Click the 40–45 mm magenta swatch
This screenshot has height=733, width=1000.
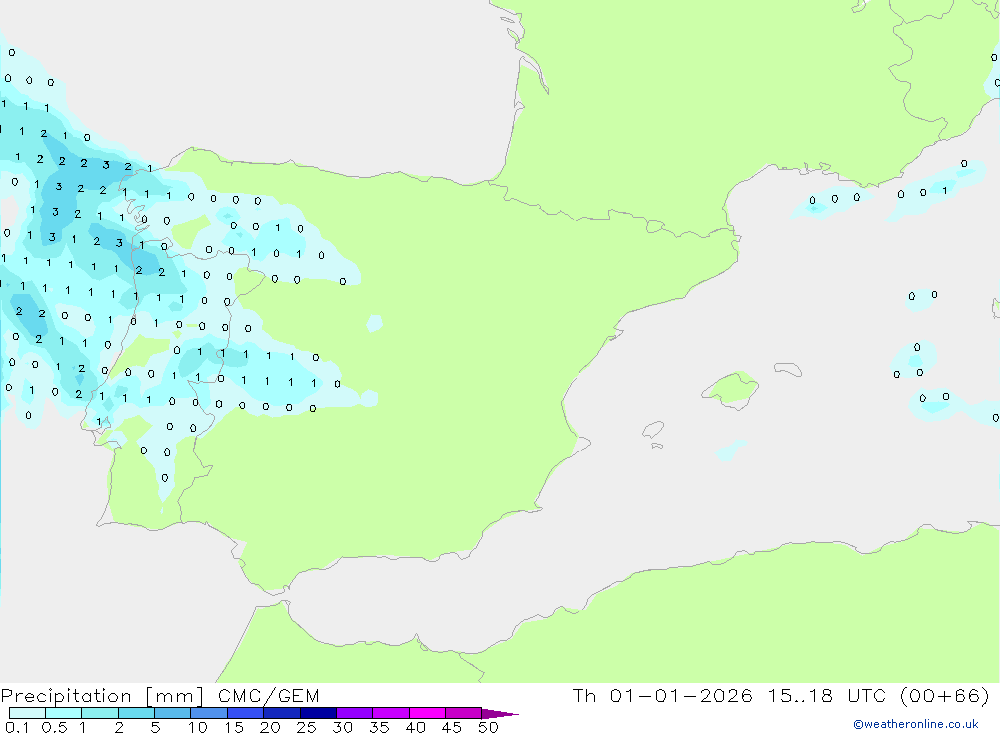click(427, 713)
